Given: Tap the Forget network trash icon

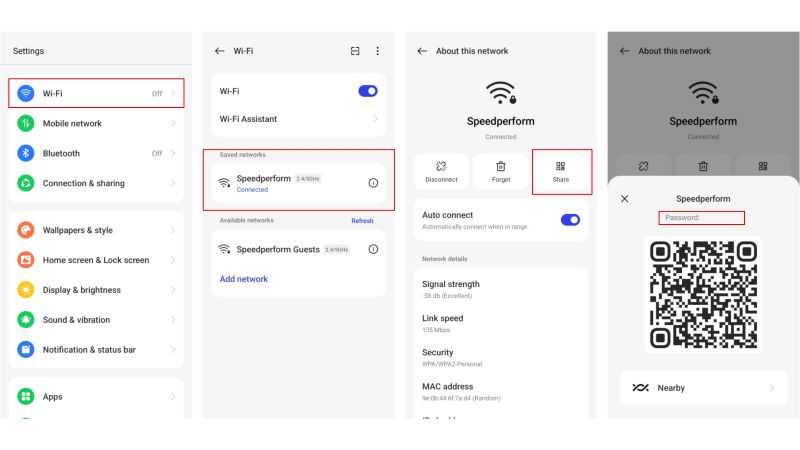Looking at the screenshot, I should click(x=501, y=166).
